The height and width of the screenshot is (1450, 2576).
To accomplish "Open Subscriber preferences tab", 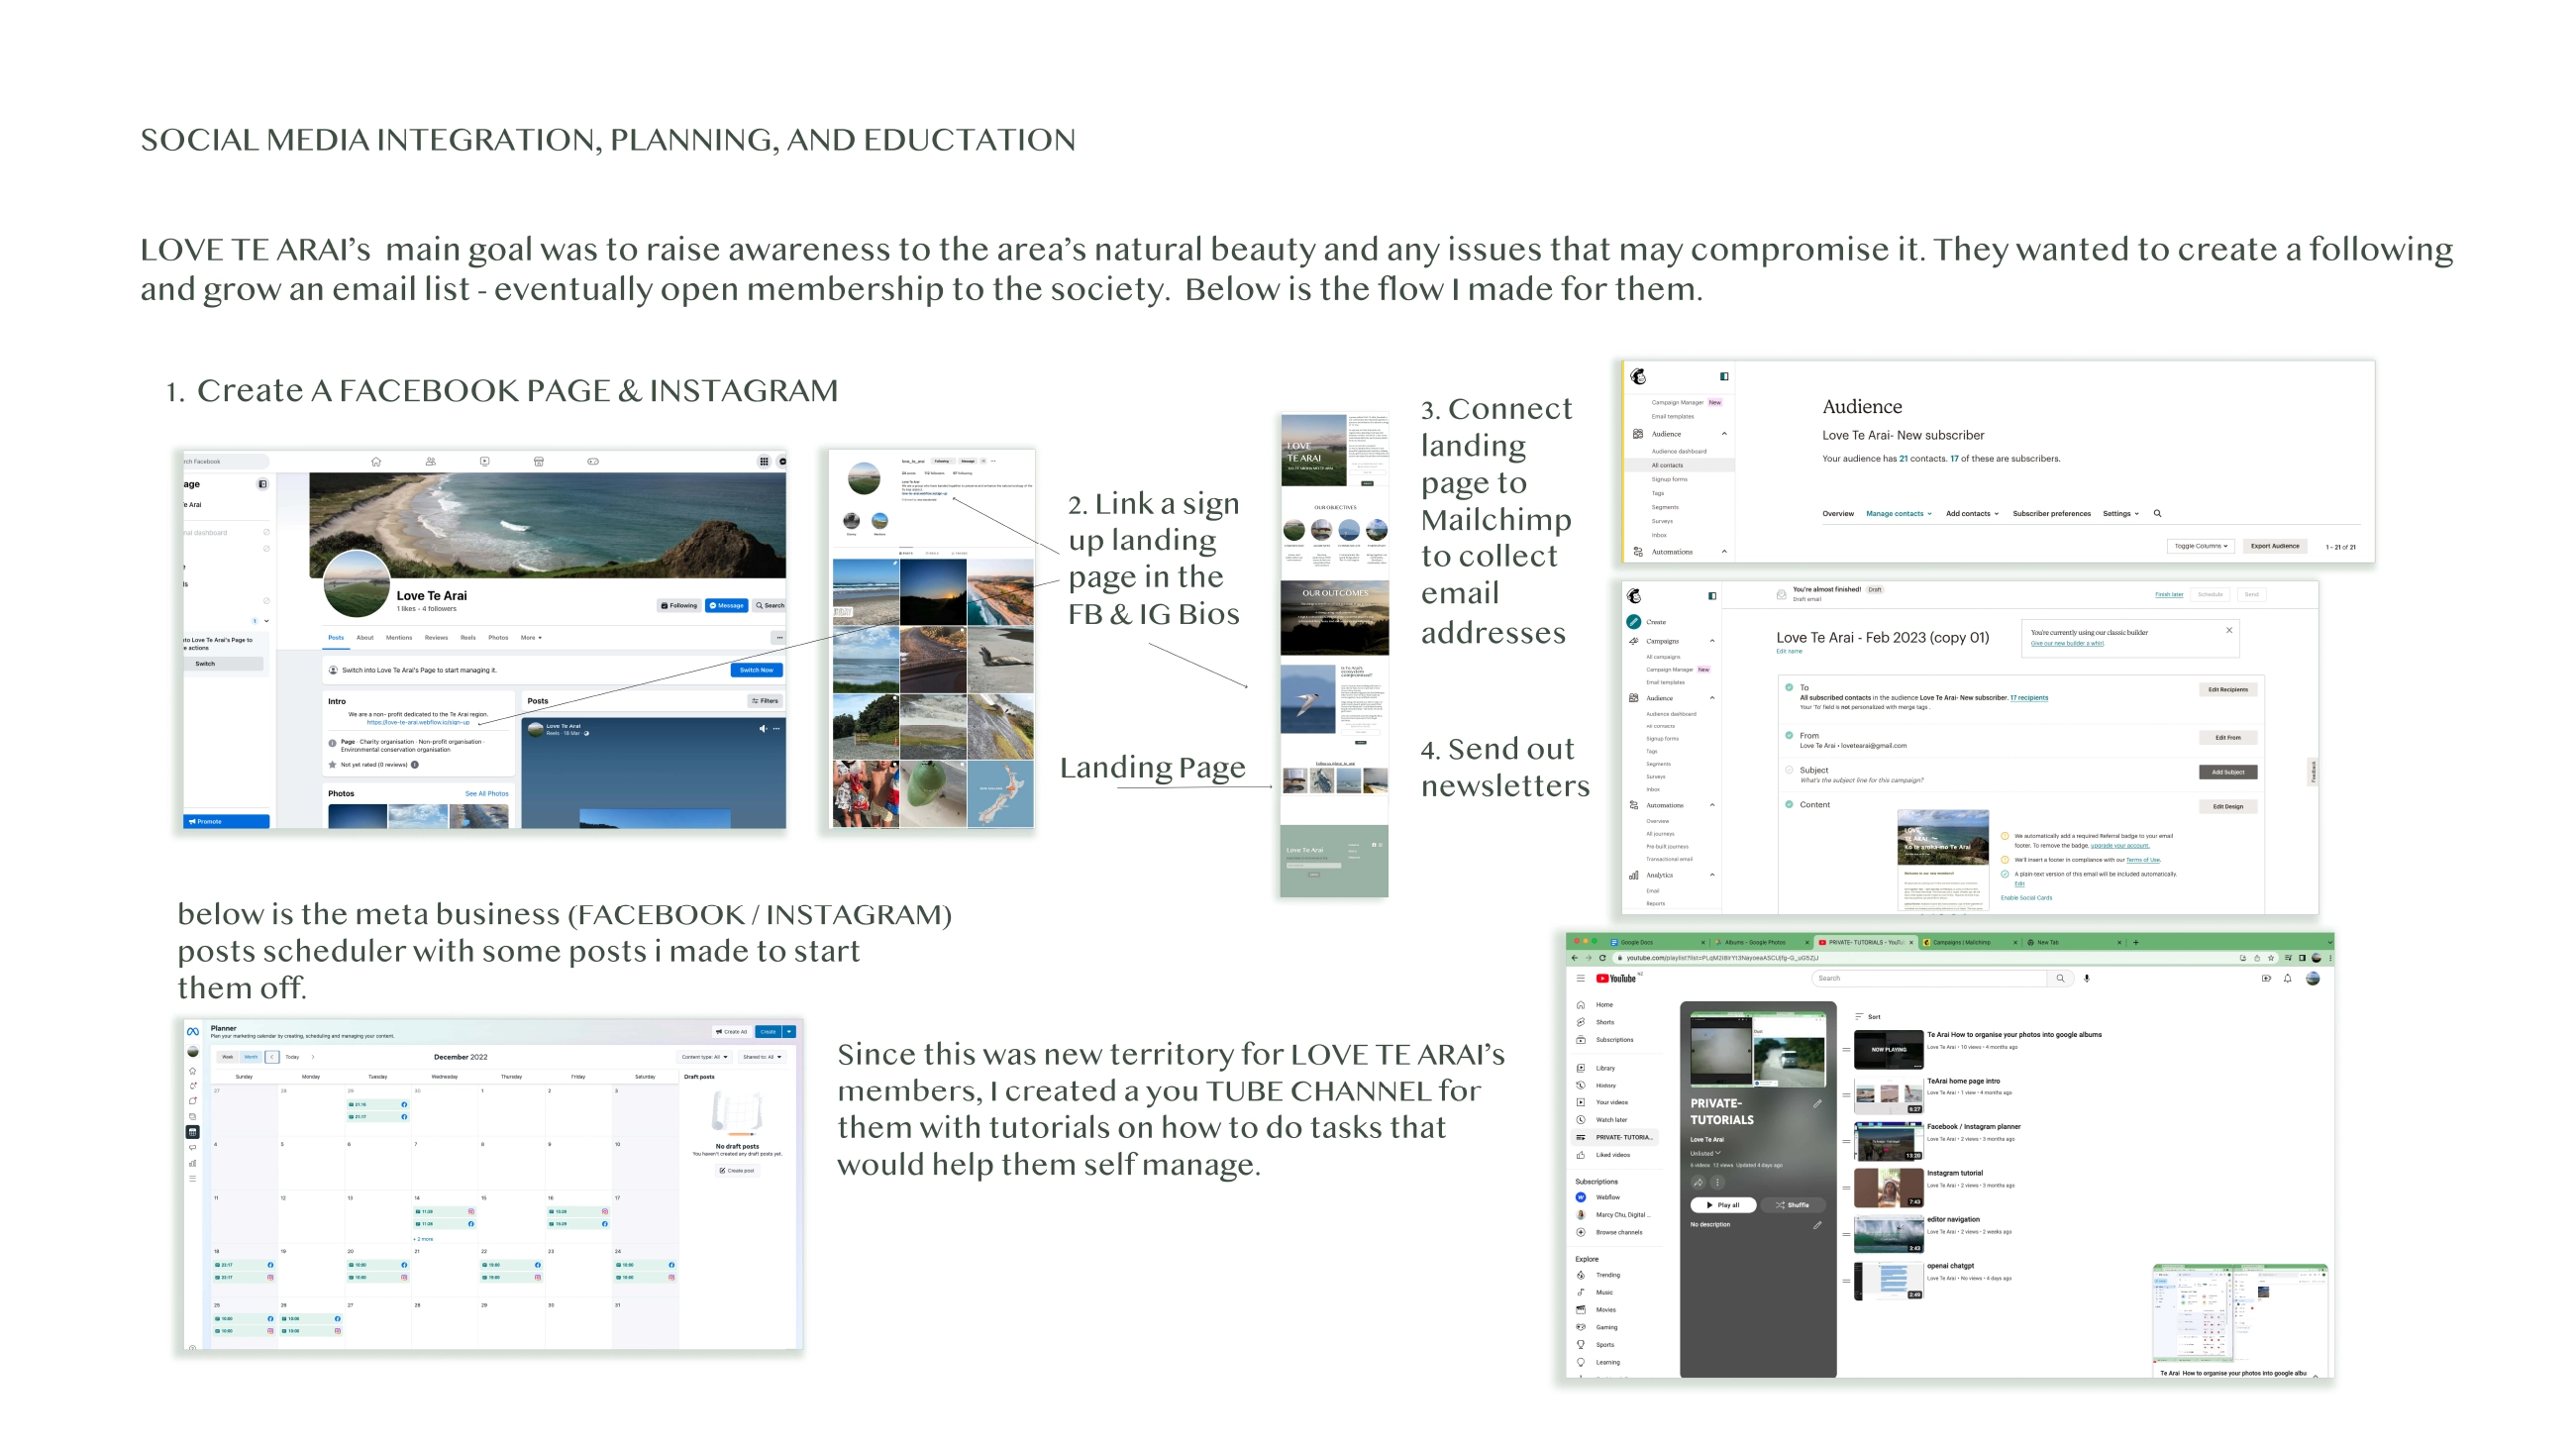I will 2051,513.
